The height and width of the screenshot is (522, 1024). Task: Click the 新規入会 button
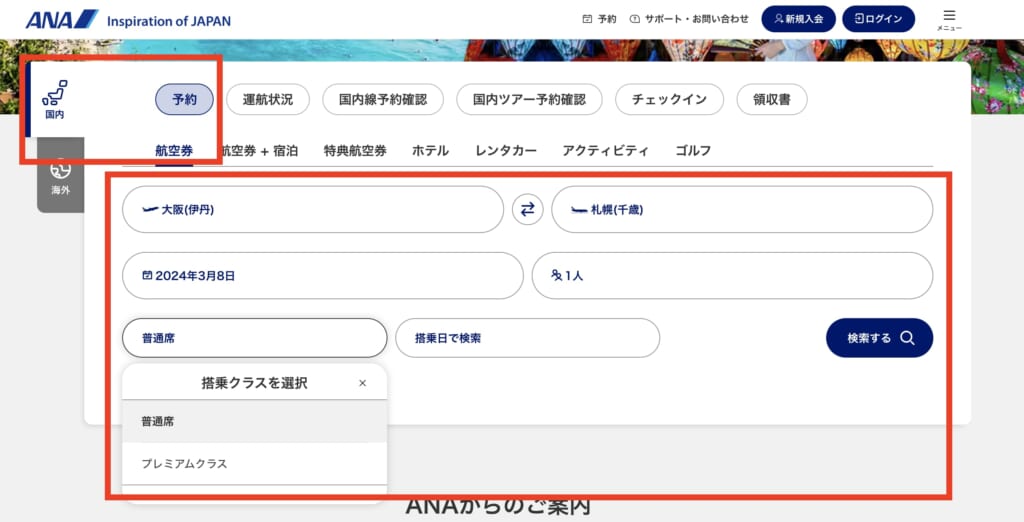(799, 19)
